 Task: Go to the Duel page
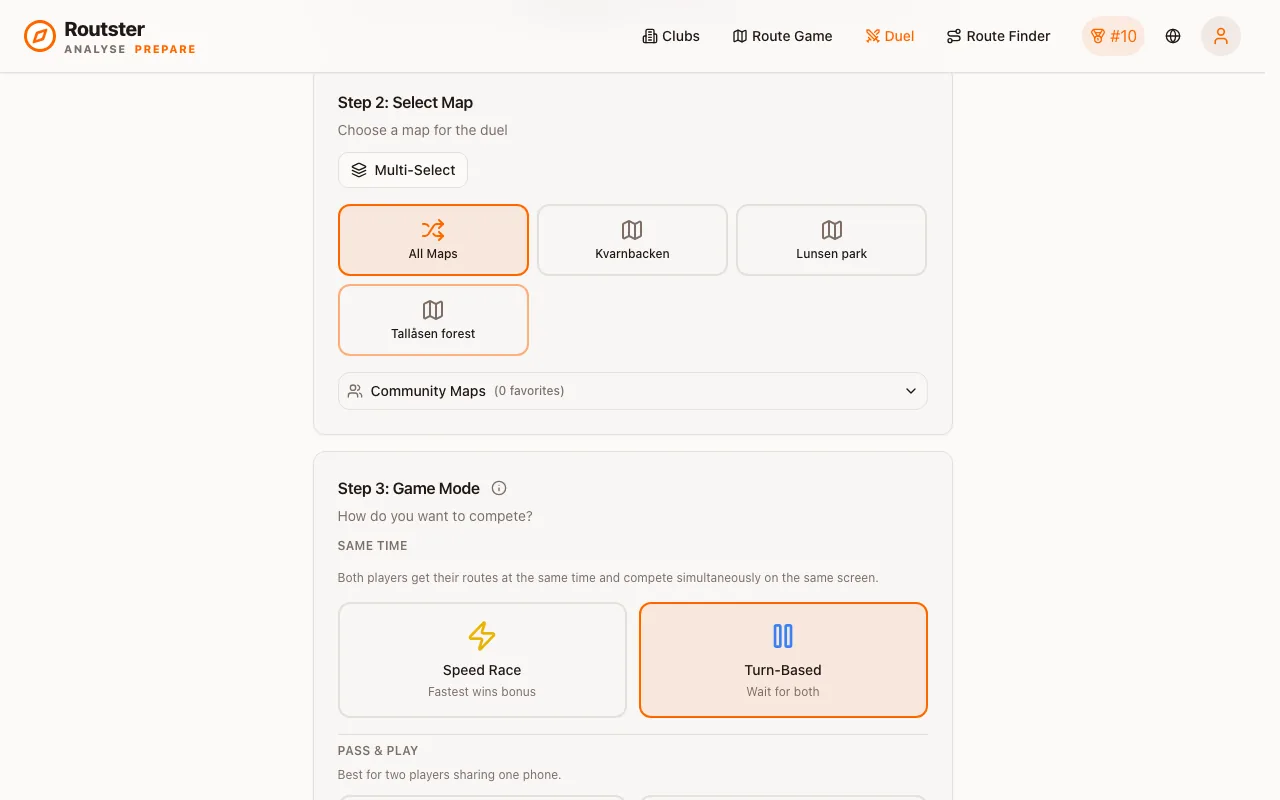[x=890, y=36]
